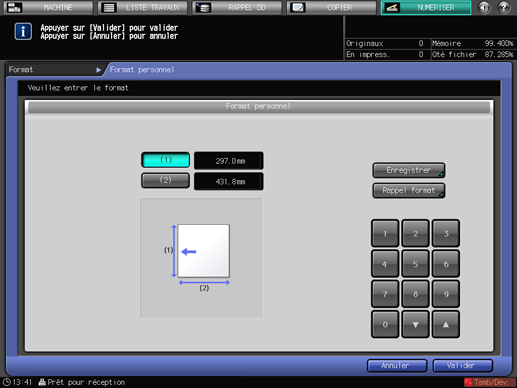Open Enregistrer sub-menu button
The image size is (517, 388).
(x=409, y=170)
